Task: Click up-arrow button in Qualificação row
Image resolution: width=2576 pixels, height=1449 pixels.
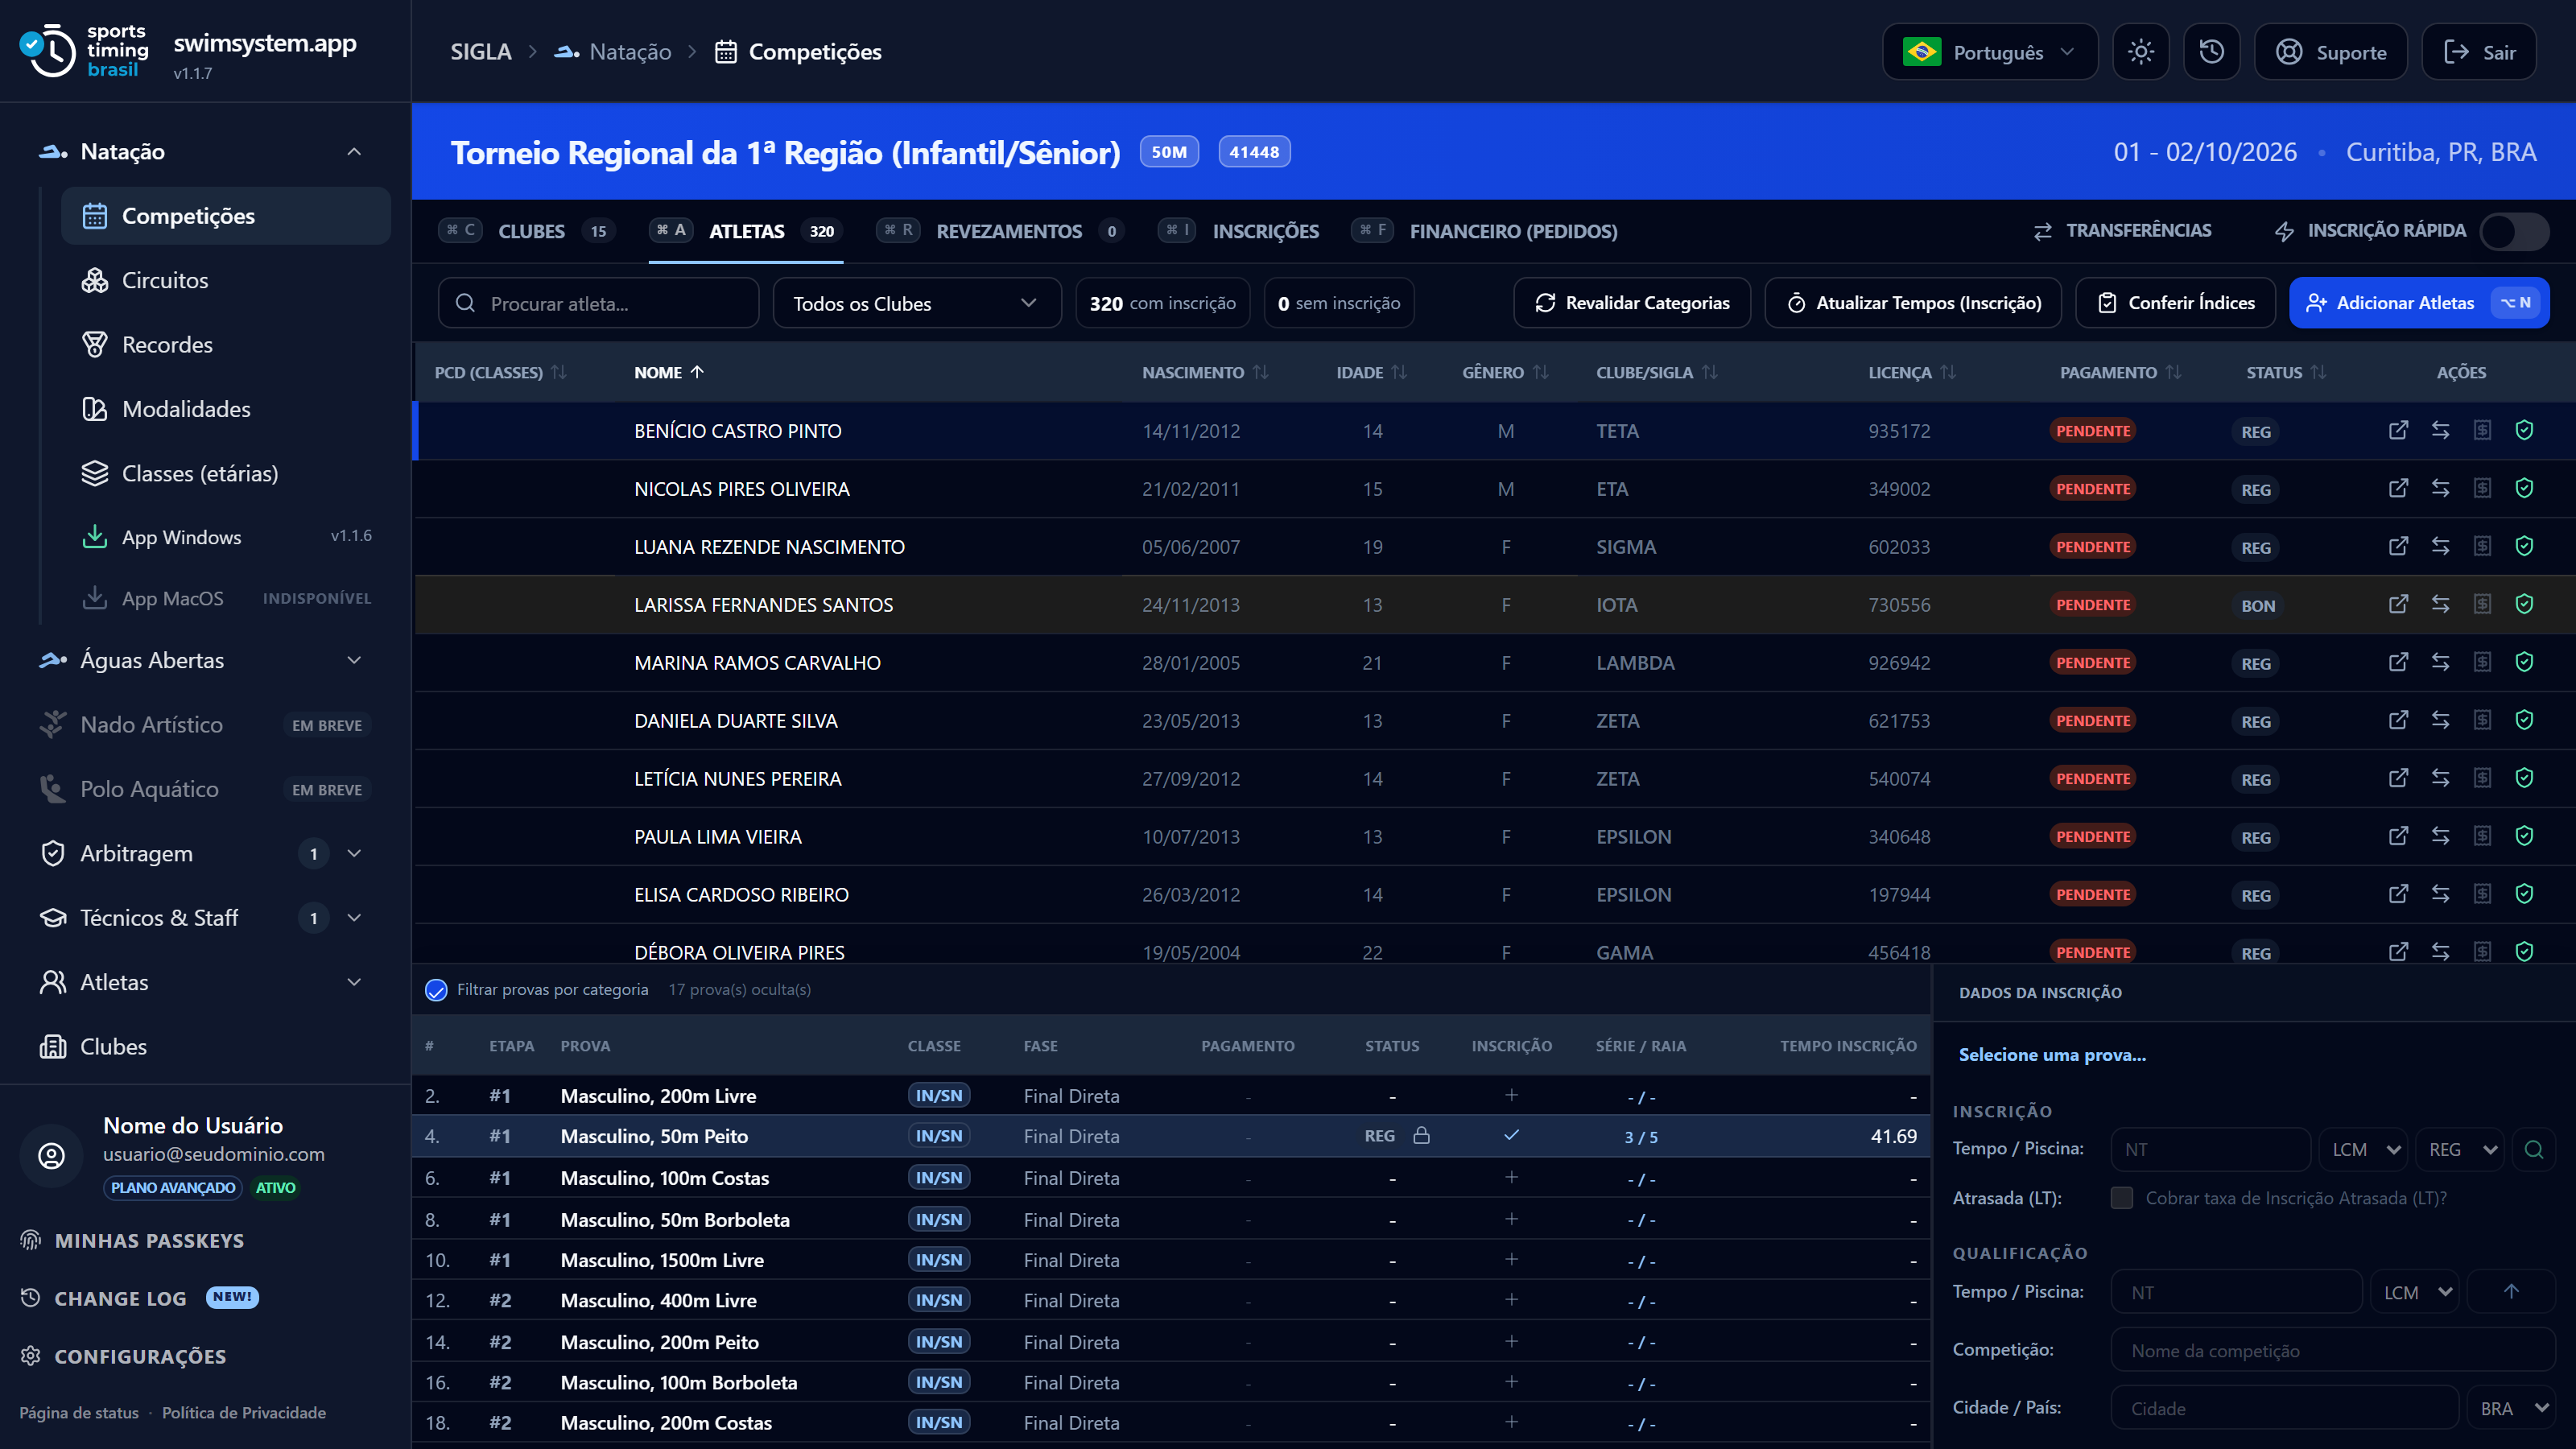Action: (2511, 1291)
